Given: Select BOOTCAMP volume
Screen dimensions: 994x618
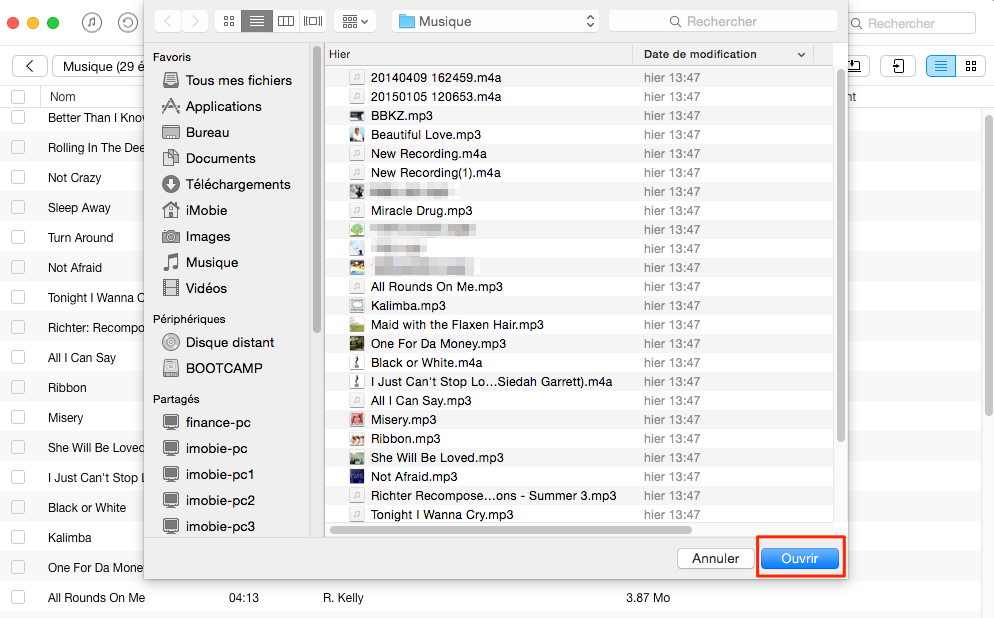Looking at the screenshot, I should [x=212, y=368].
